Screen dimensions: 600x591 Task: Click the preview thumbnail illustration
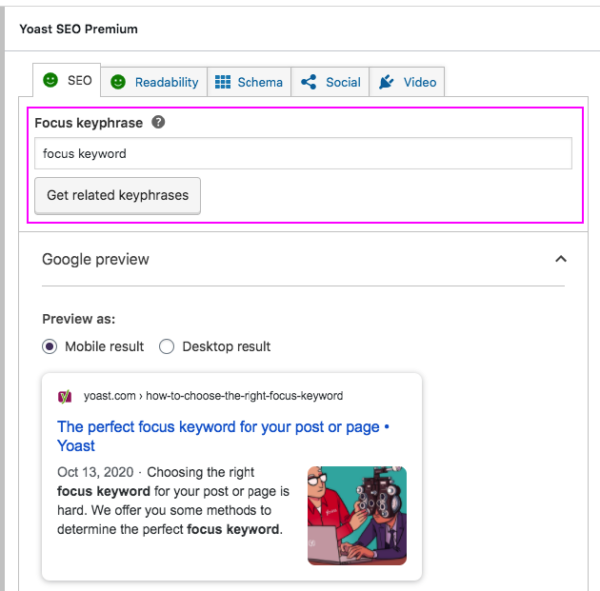click(x=357, y=515)
